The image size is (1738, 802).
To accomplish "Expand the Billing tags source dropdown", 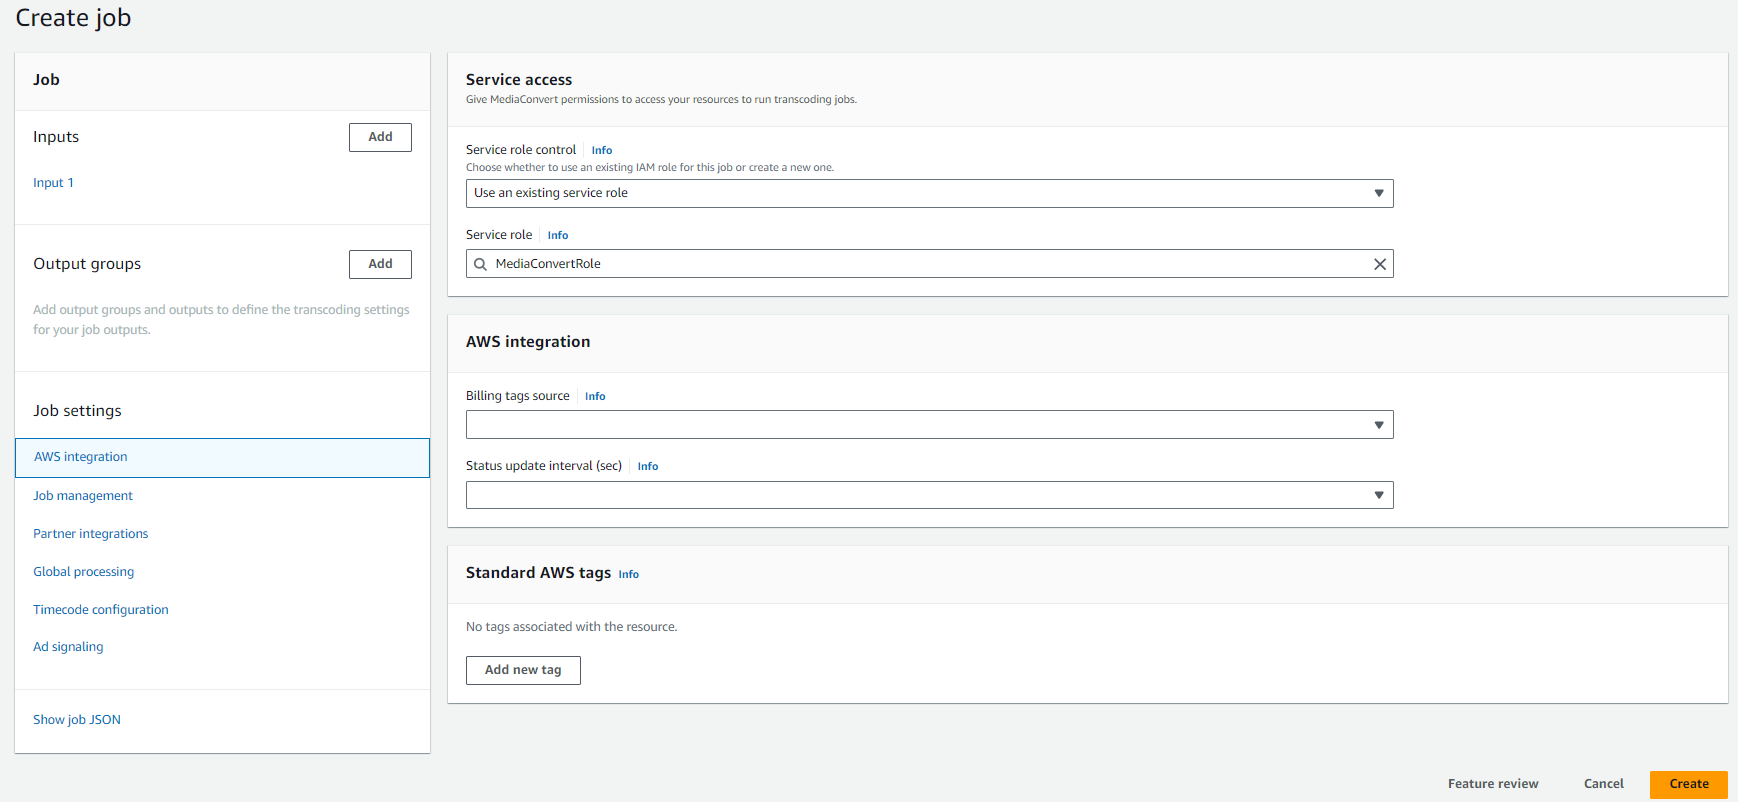I will coord(929,425).
